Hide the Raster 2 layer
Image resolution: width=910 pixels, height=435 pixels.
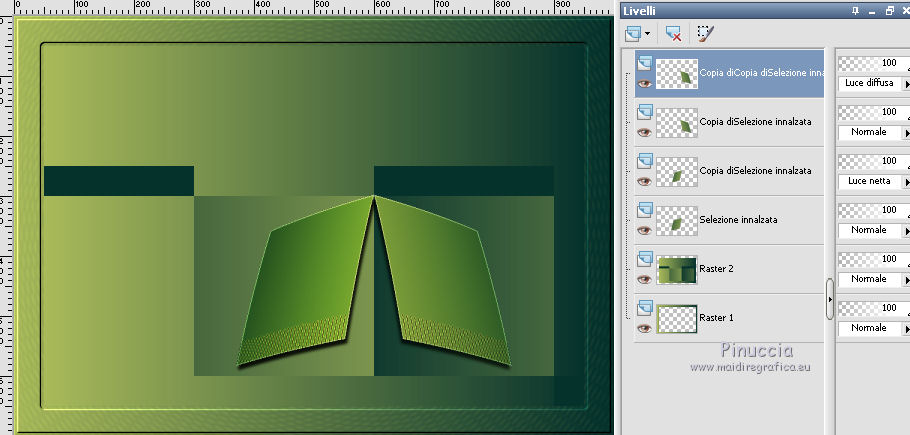[x=644, y=280]
